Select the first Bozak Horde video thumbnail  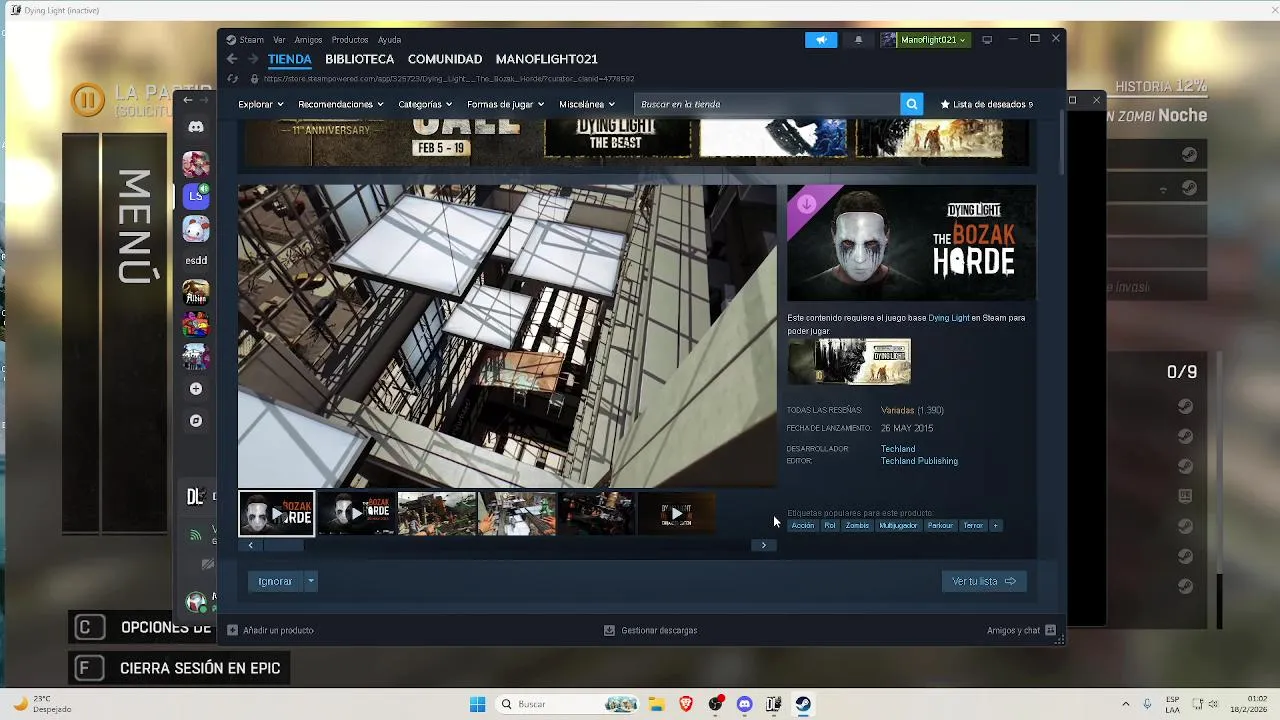click(x=276, y=514)
